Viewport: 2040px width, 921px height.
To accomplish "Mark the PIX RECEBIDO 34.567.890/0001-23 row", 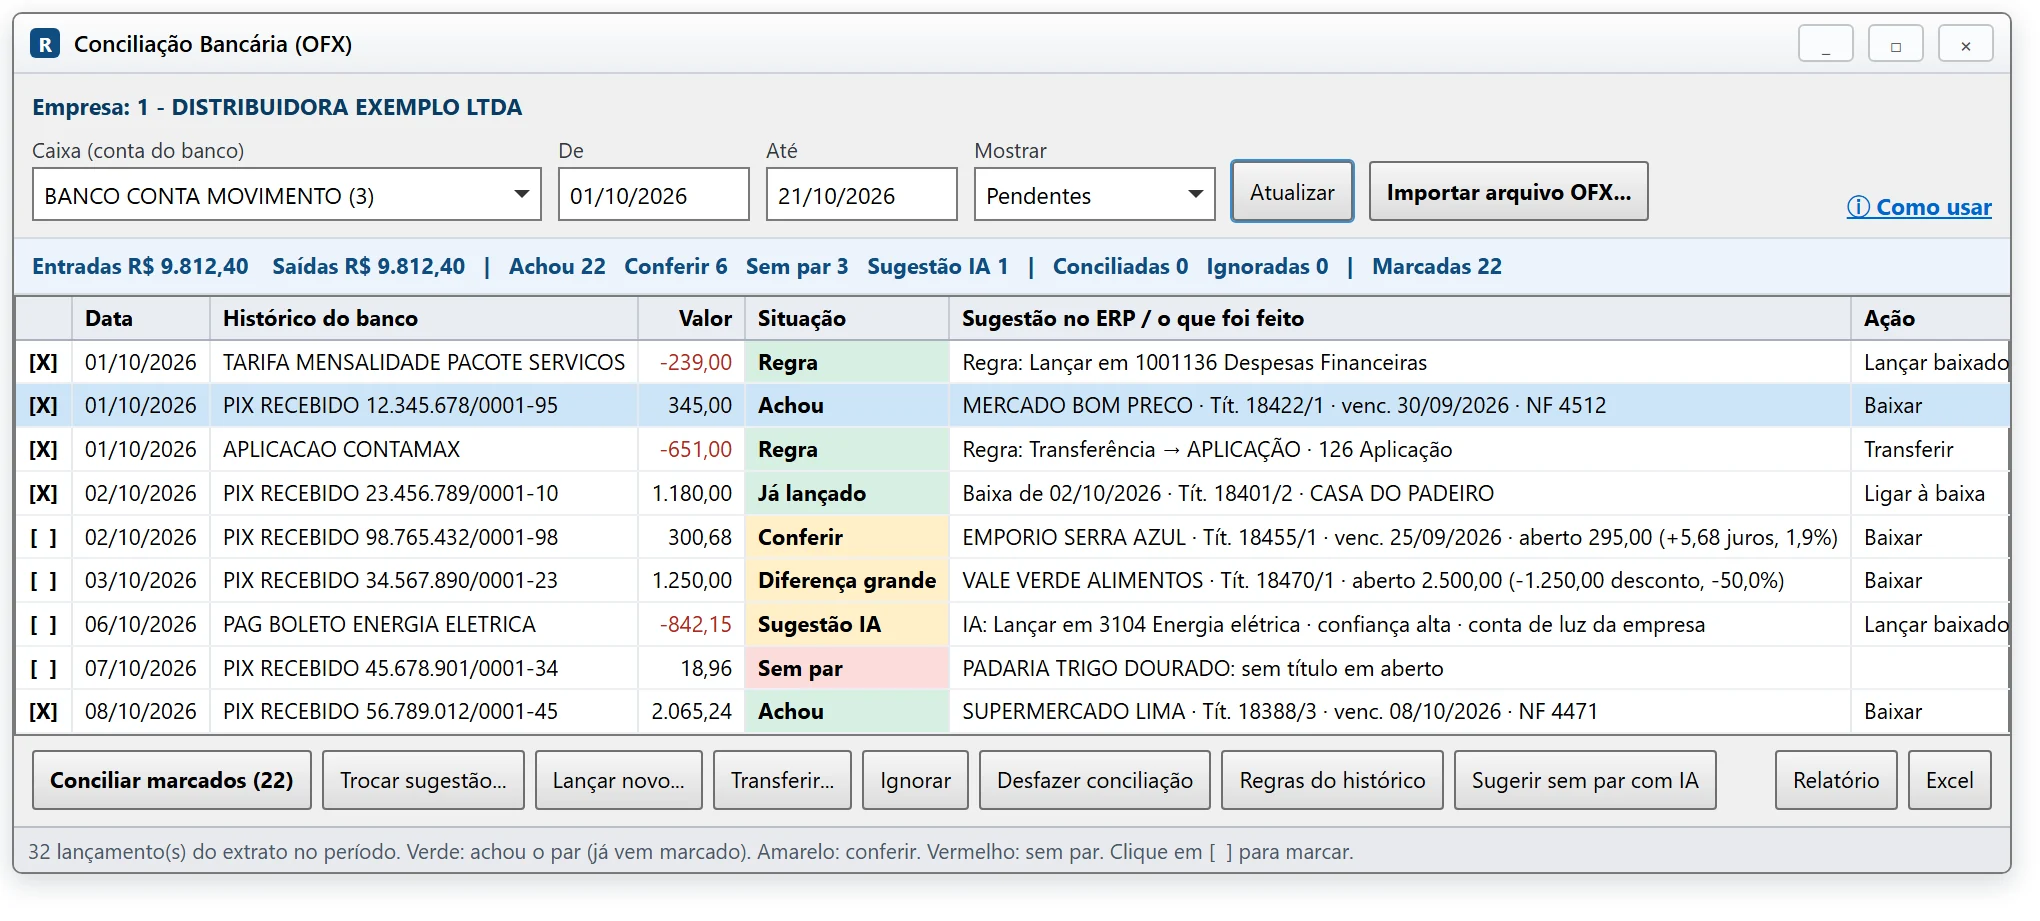I will click(x=43, y=581).
